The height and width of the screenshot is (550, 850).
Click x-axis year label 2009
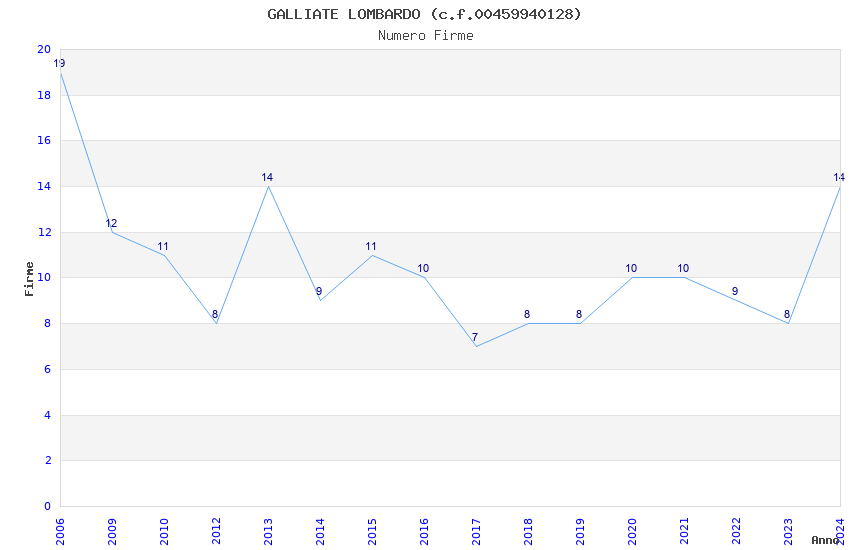pyautogui.click(x=112, y=531)
